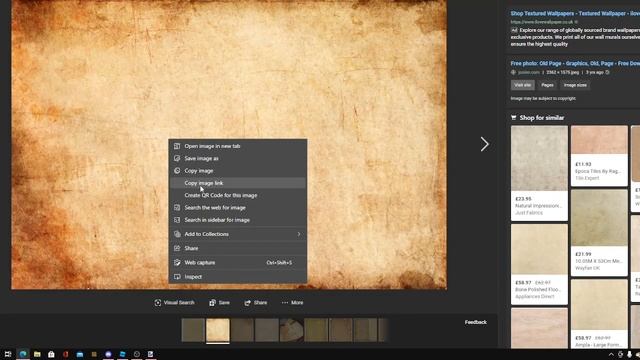Select 'Search in sidebar for image'

click(x=238, y=220)
